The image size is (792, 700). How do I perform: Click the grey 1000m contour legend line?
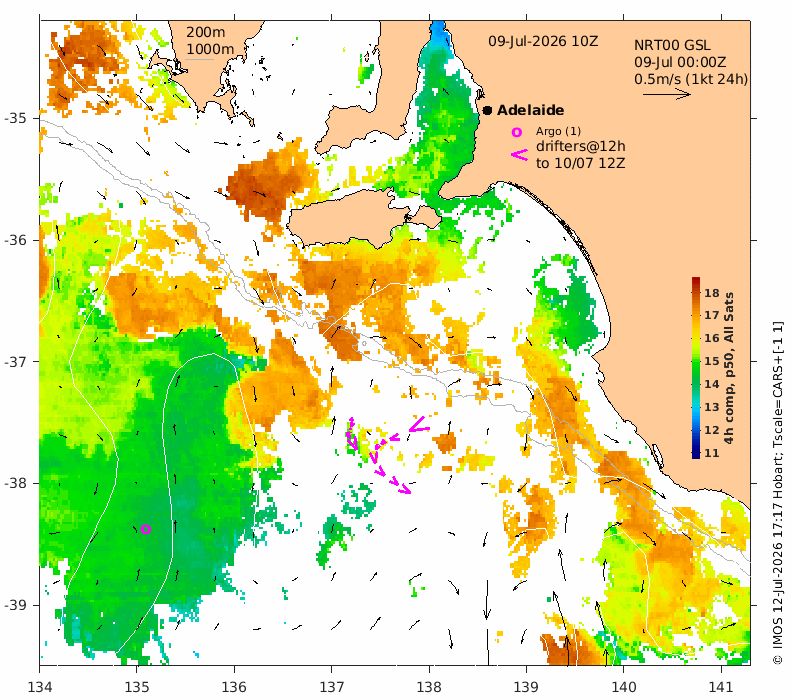coord(200,61)
